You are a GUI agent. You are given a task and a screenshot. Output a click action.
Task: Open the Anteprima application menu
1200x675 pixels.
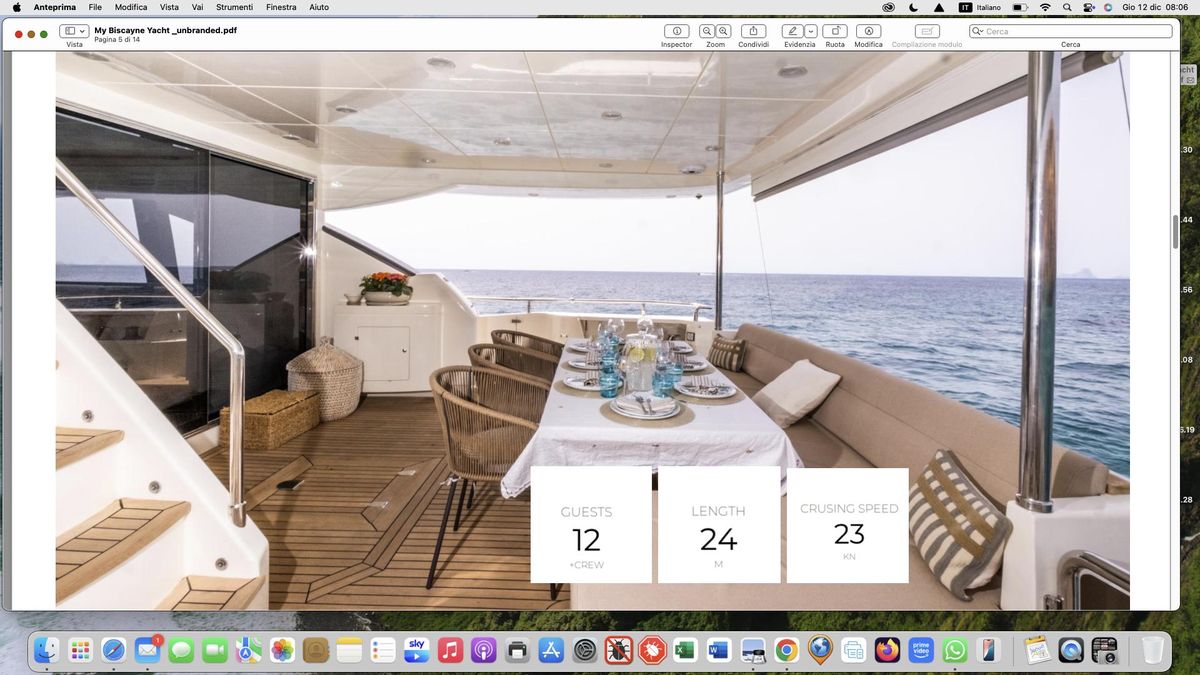(55, 7)
